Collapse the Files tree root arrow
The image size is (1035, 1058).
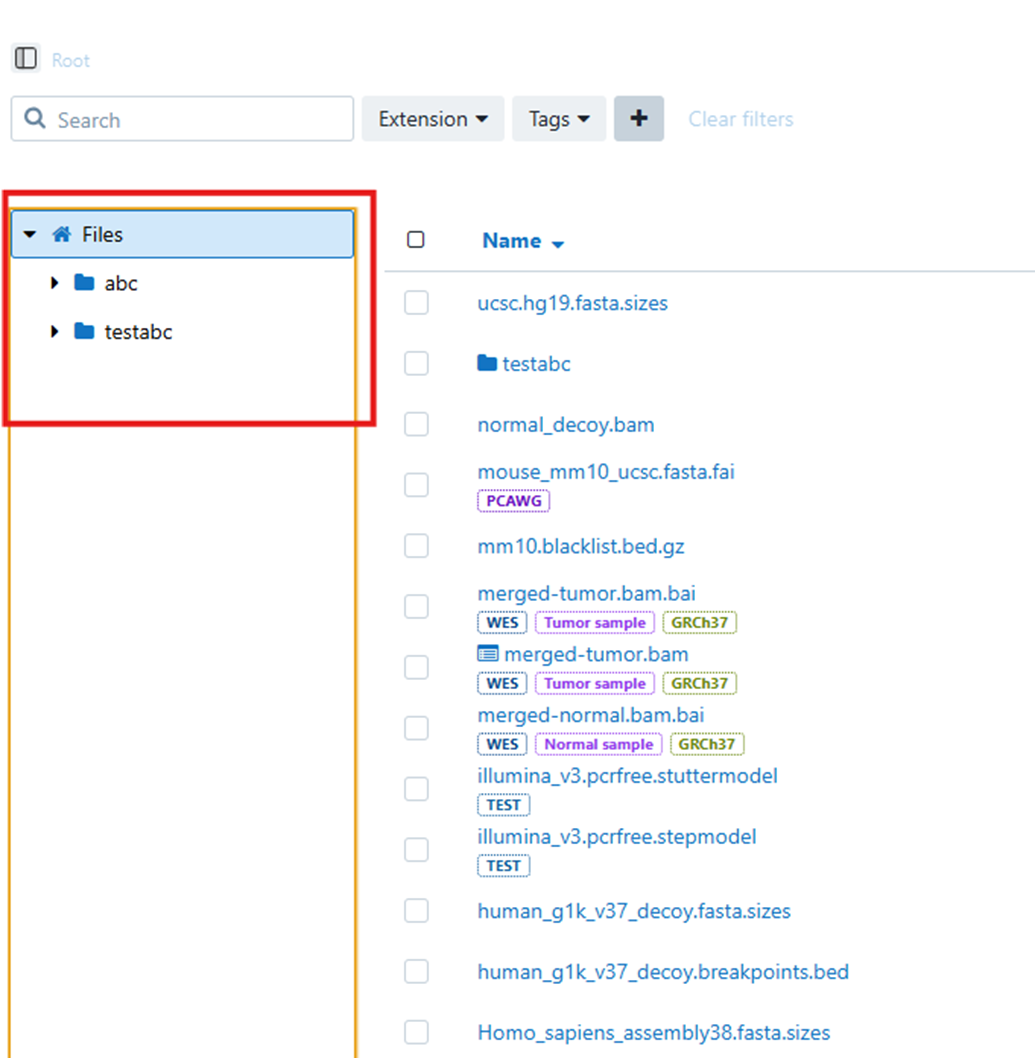pyautogui.click(x=30, y=234)
